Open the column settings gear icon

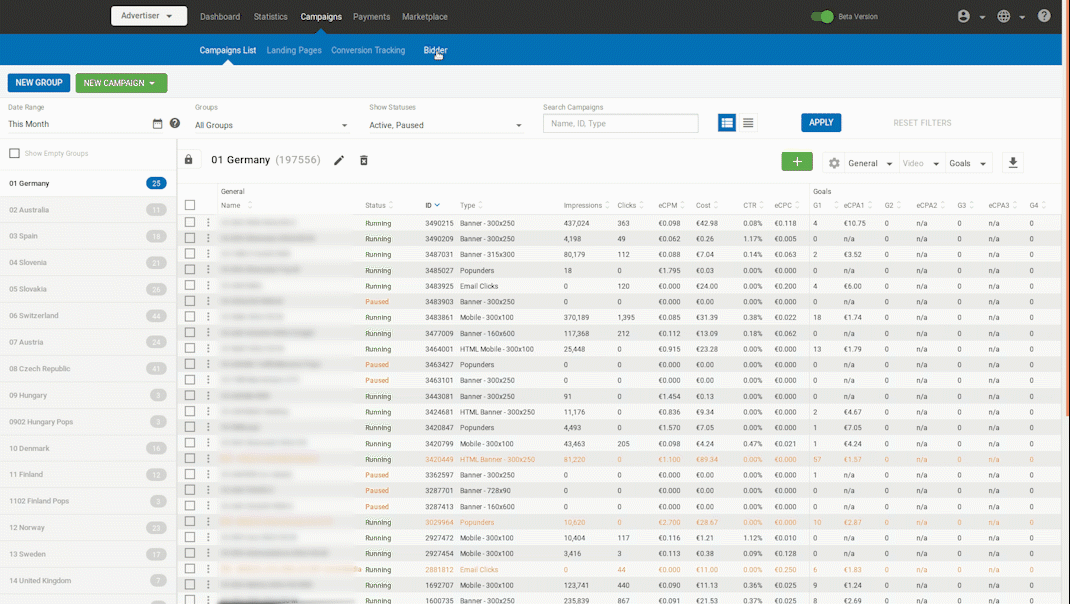[x=833, y=163]
